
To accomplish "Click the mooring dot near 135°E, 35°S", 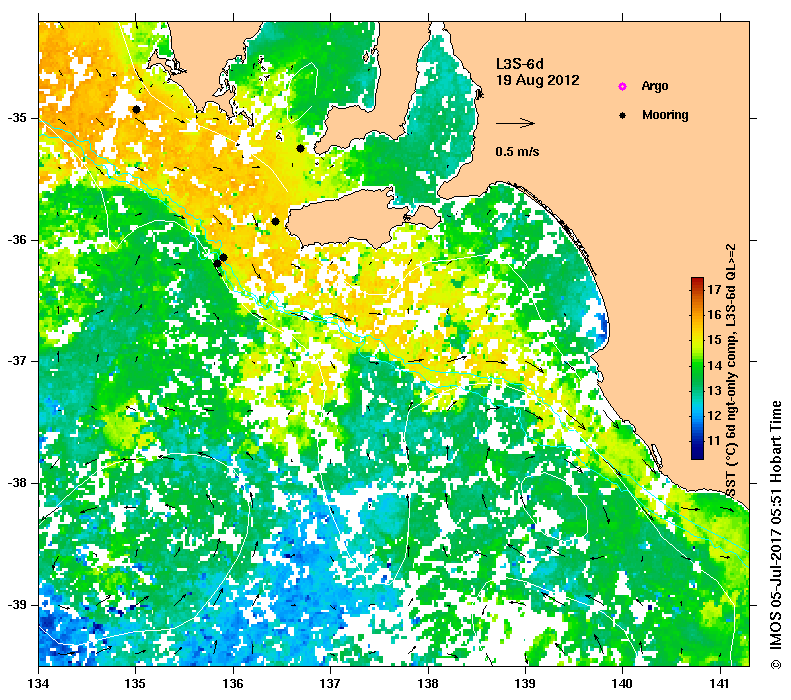I will pyautogui.click(x=136, y=109).
